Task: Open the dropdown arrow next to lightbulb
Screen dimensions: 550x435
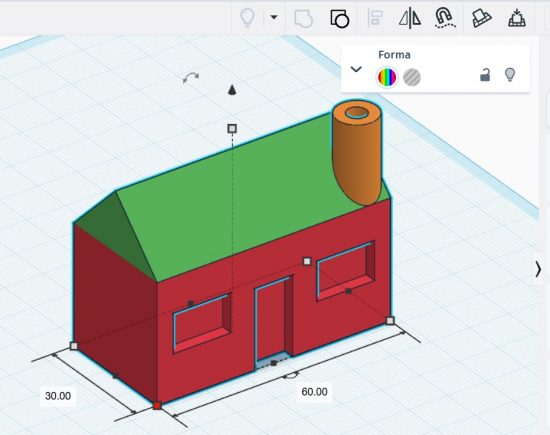Action: (x=274, y=17)
